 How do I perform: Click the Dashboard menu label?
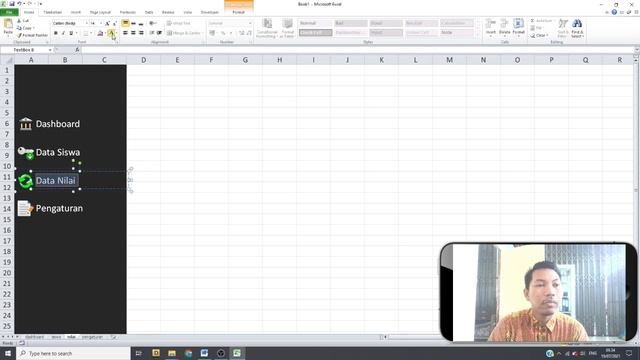[58, 124]
